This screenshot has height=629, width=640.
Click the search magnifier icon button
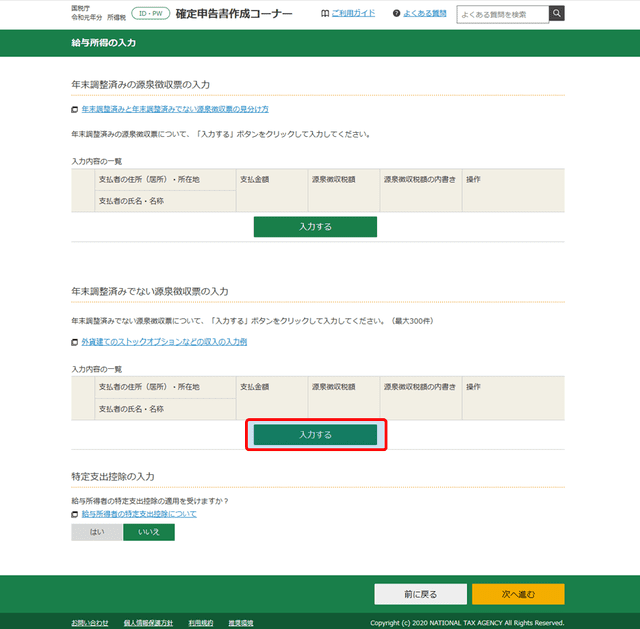(556, 13)
